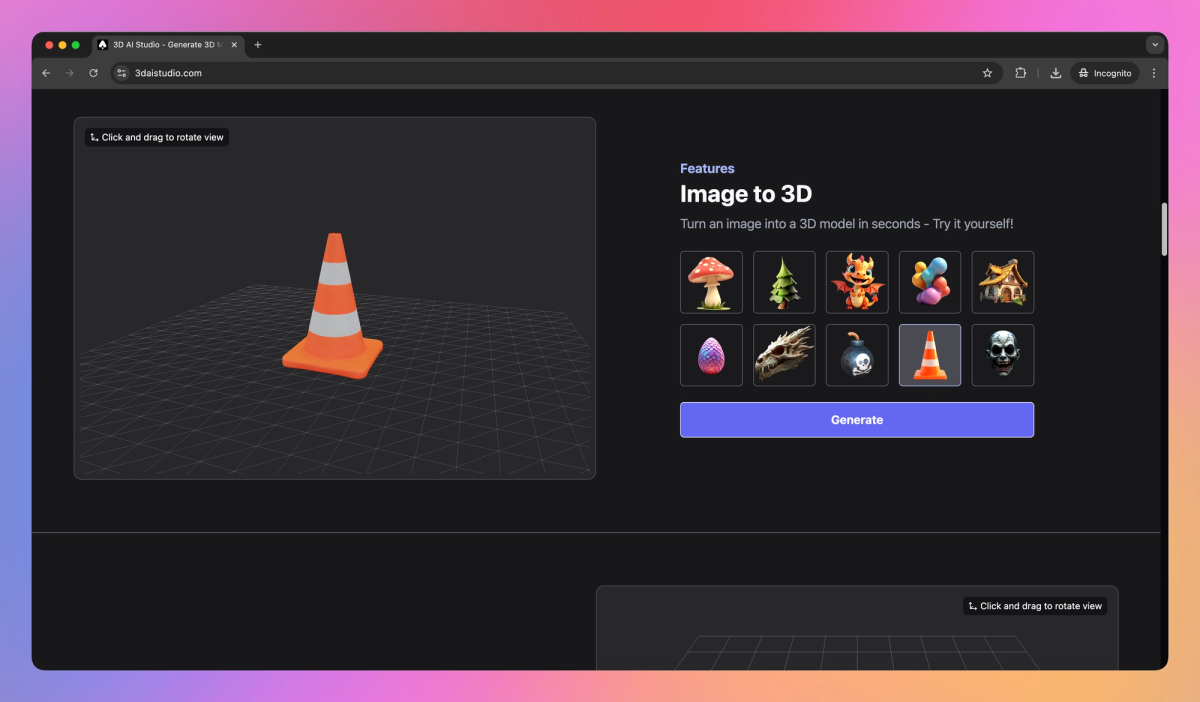Click the Generate button

coord(857,419)
